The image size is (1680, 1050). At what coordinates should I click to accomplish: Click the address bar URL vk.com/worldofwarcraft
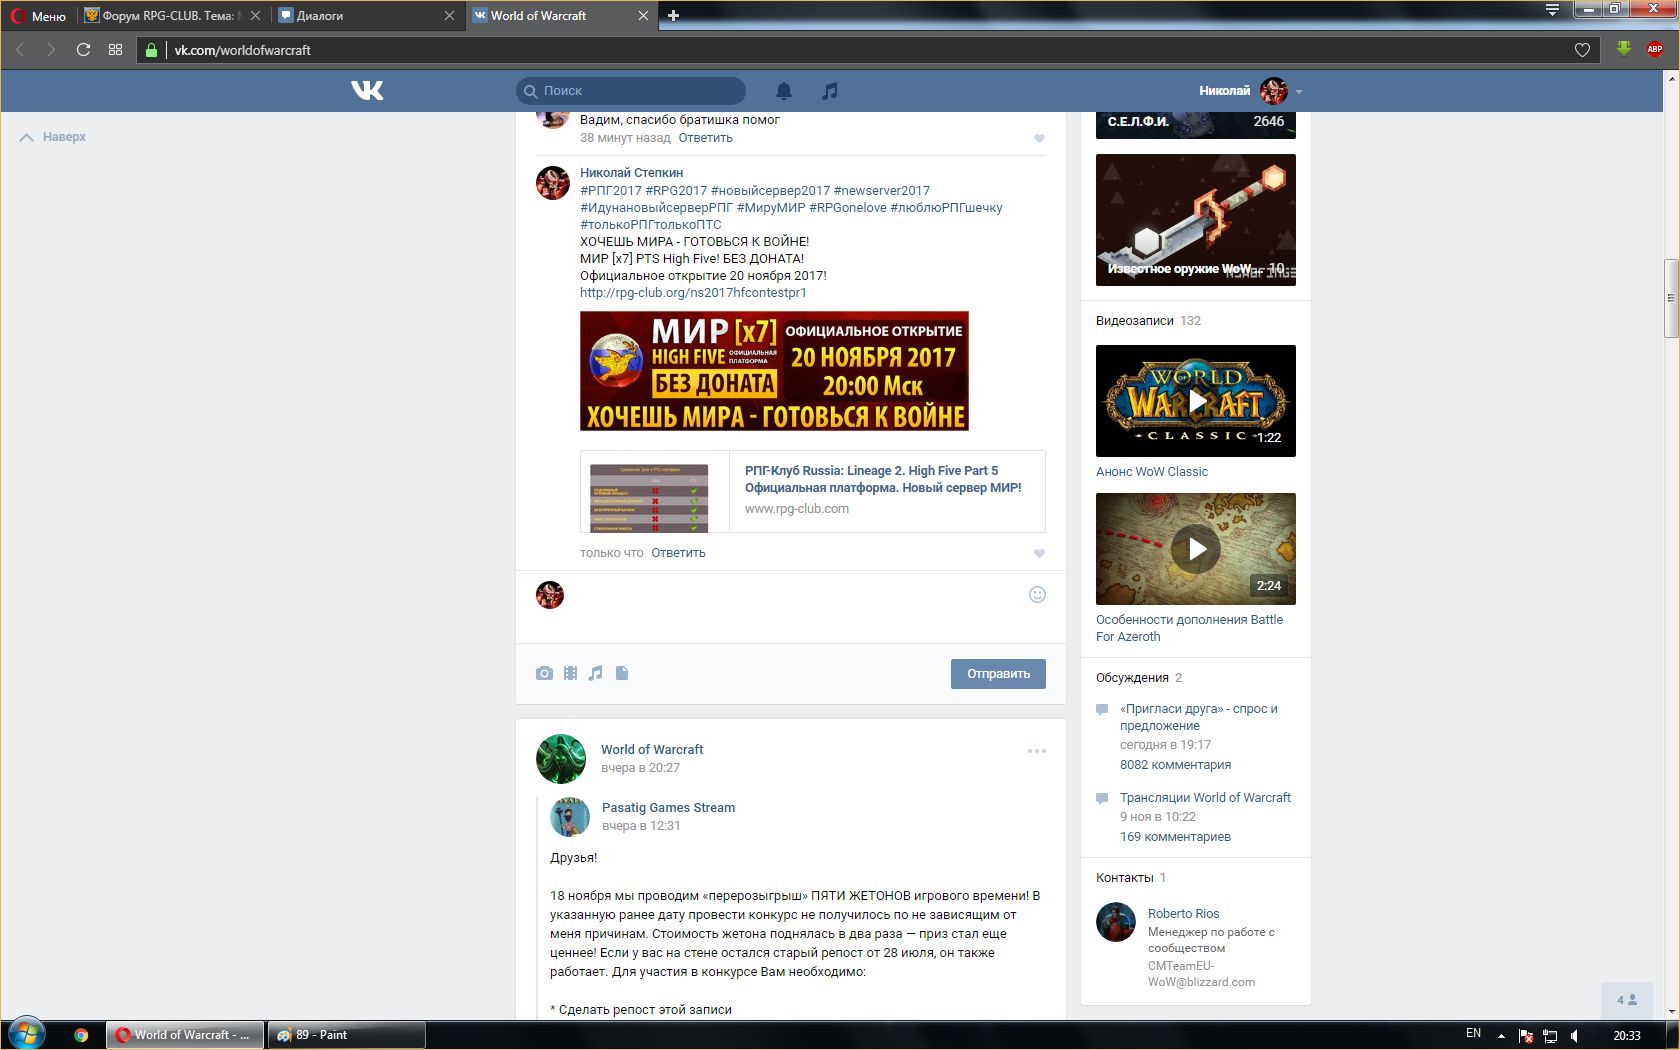tap(243, 50)
